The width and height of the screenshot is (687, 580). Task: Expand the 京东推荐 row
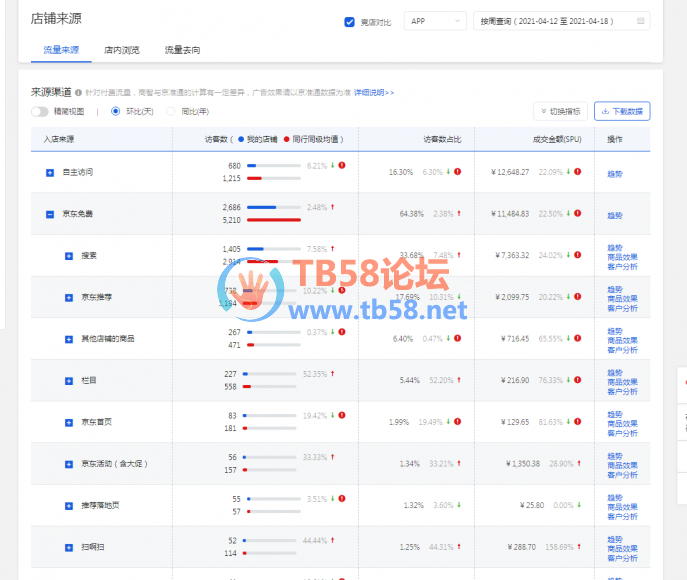coord(69,298)
